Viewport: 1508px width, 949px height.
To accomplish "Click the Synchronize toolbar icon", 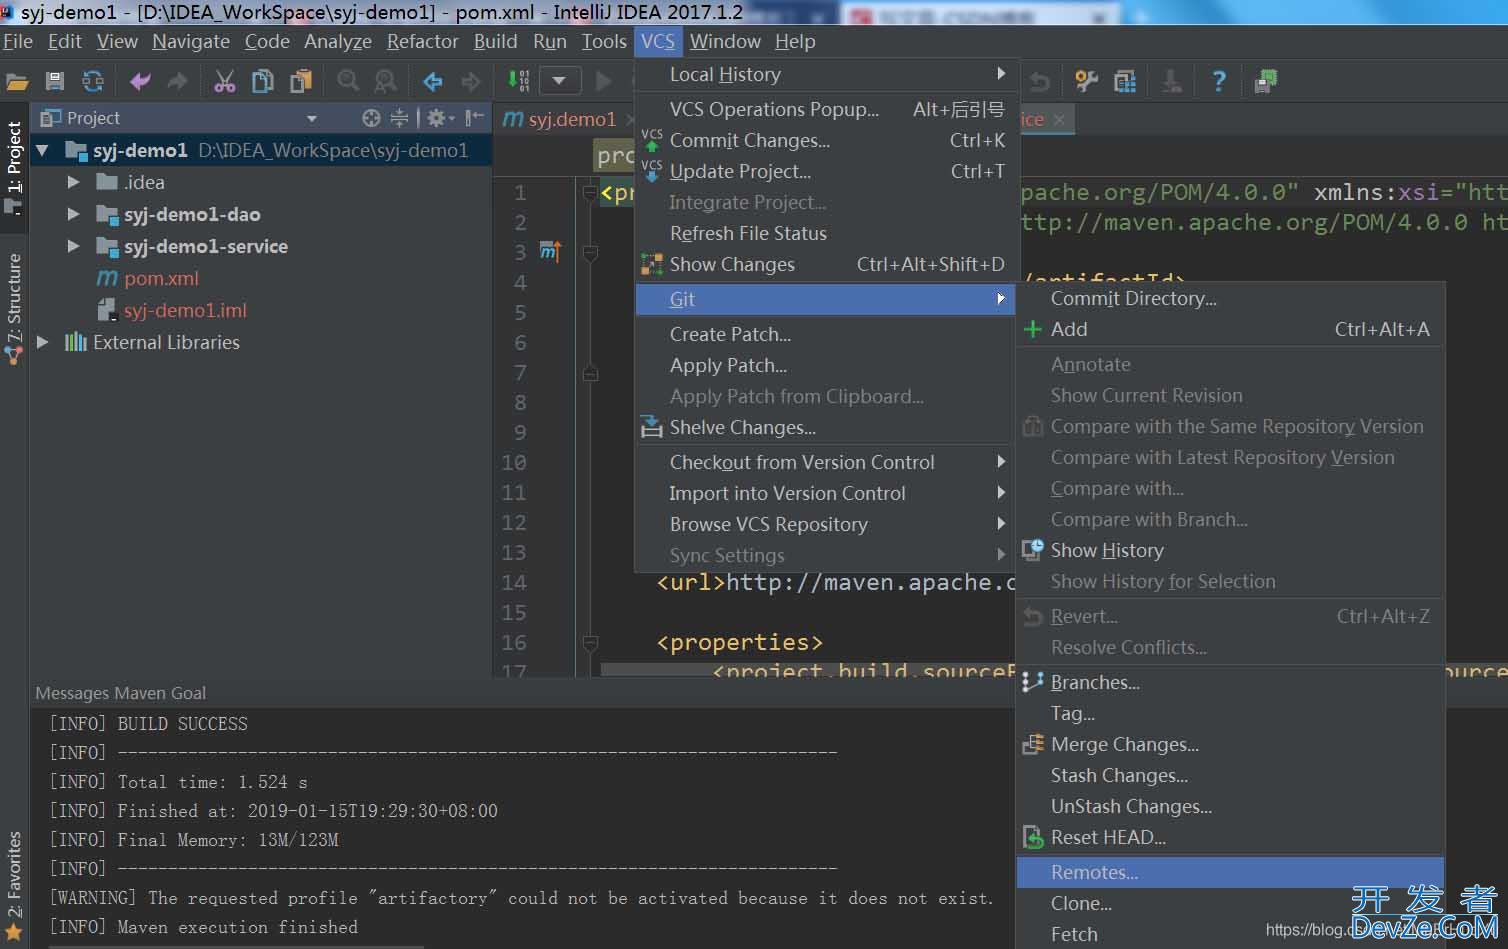I will (x=93, y=82).
